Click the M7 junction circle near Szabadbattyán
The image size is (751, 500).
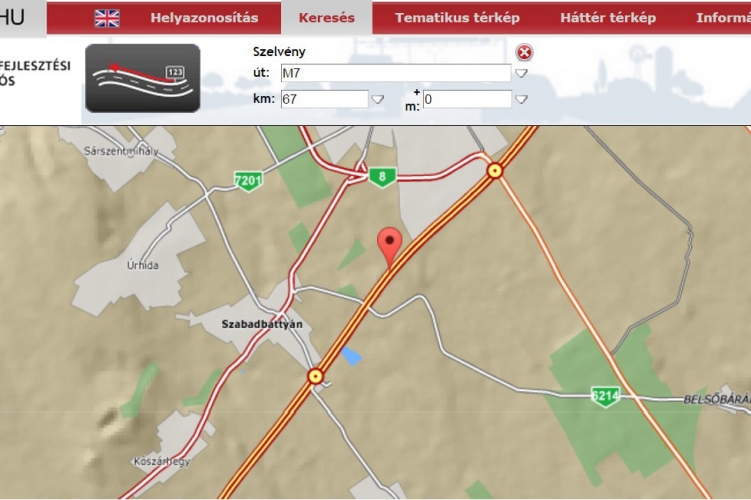point(315,376)
